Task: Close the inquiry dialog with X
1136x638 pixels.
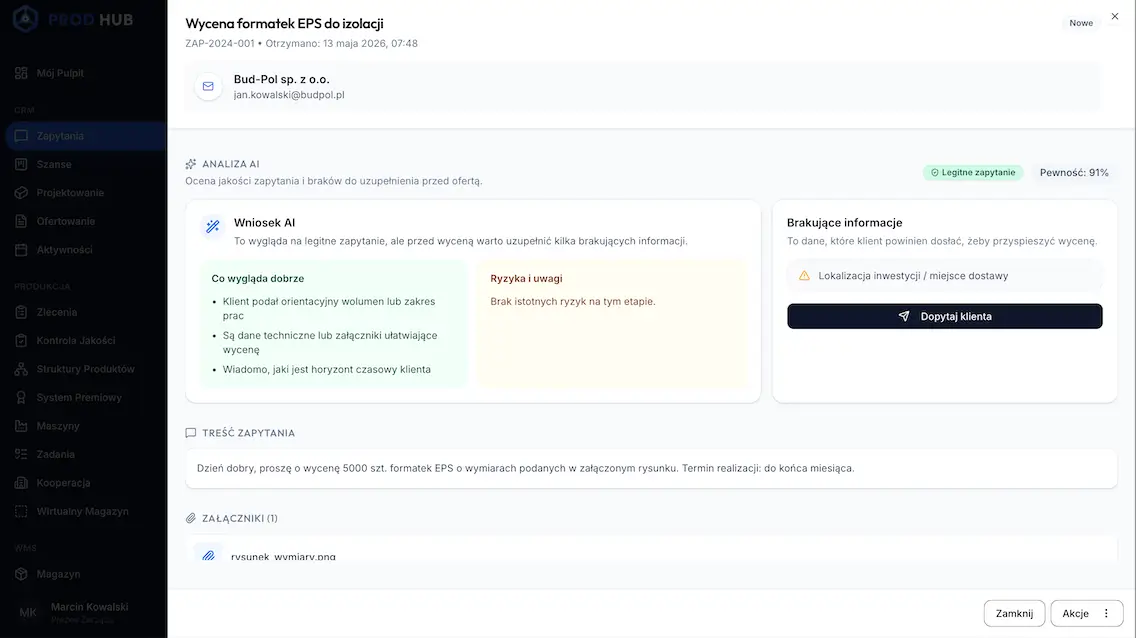Action: [x=1115, y=16]
